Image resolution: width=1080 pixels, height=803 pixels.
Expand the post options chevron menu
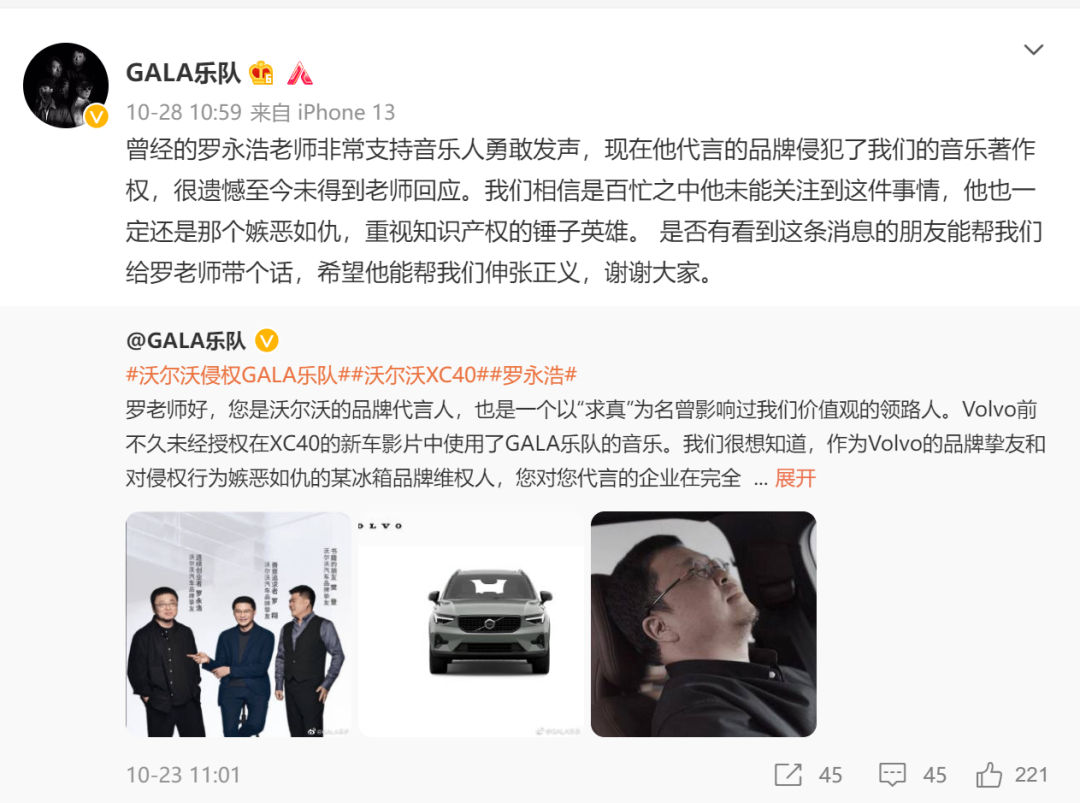1033,50
